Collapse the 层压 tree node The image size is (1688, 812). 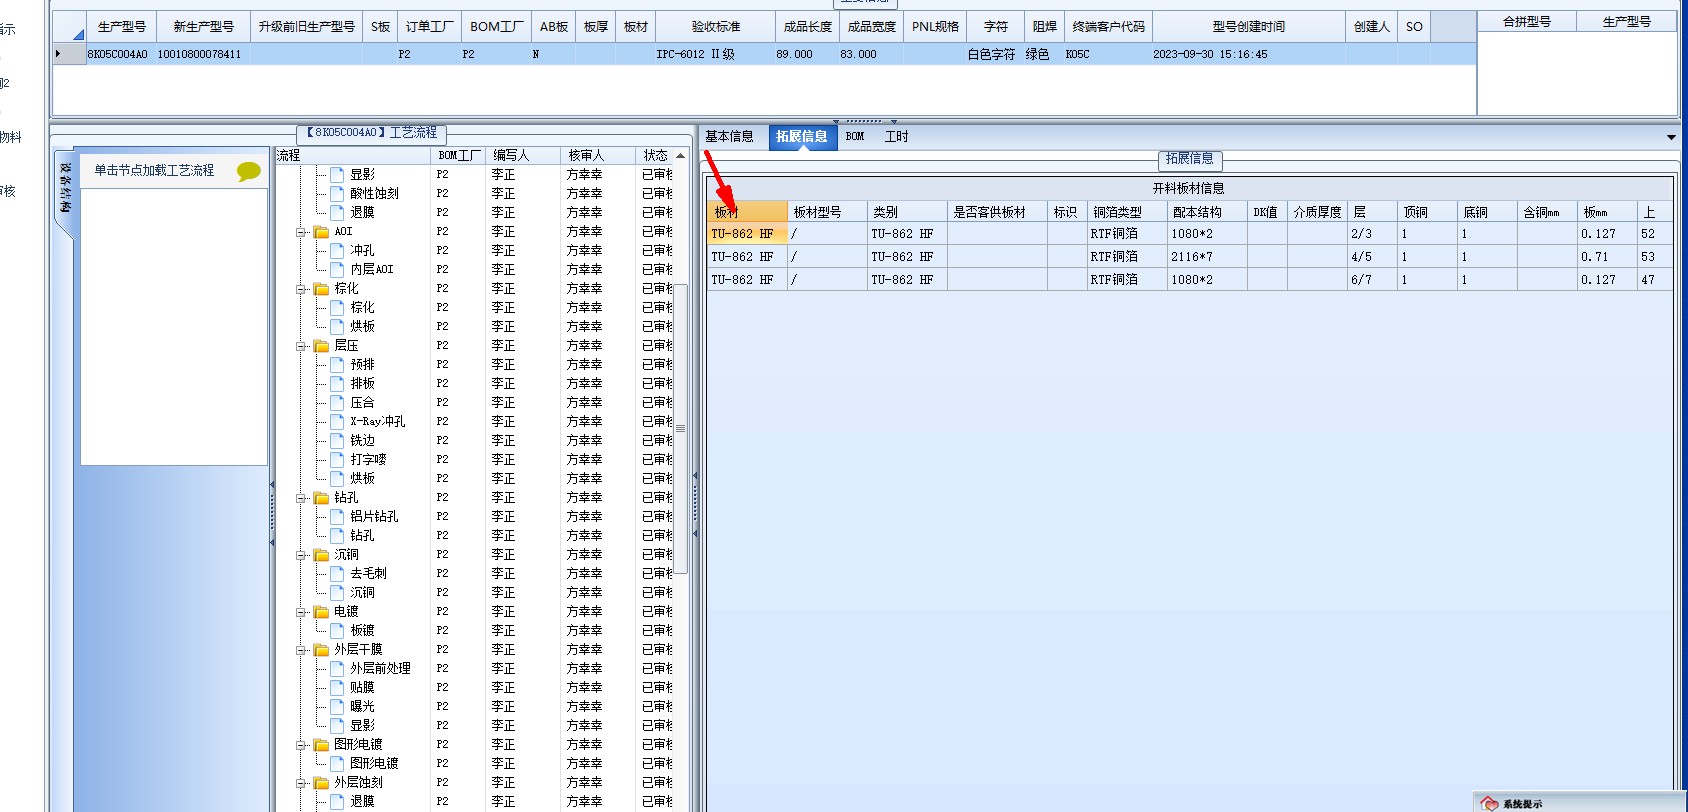pos(301,346)
